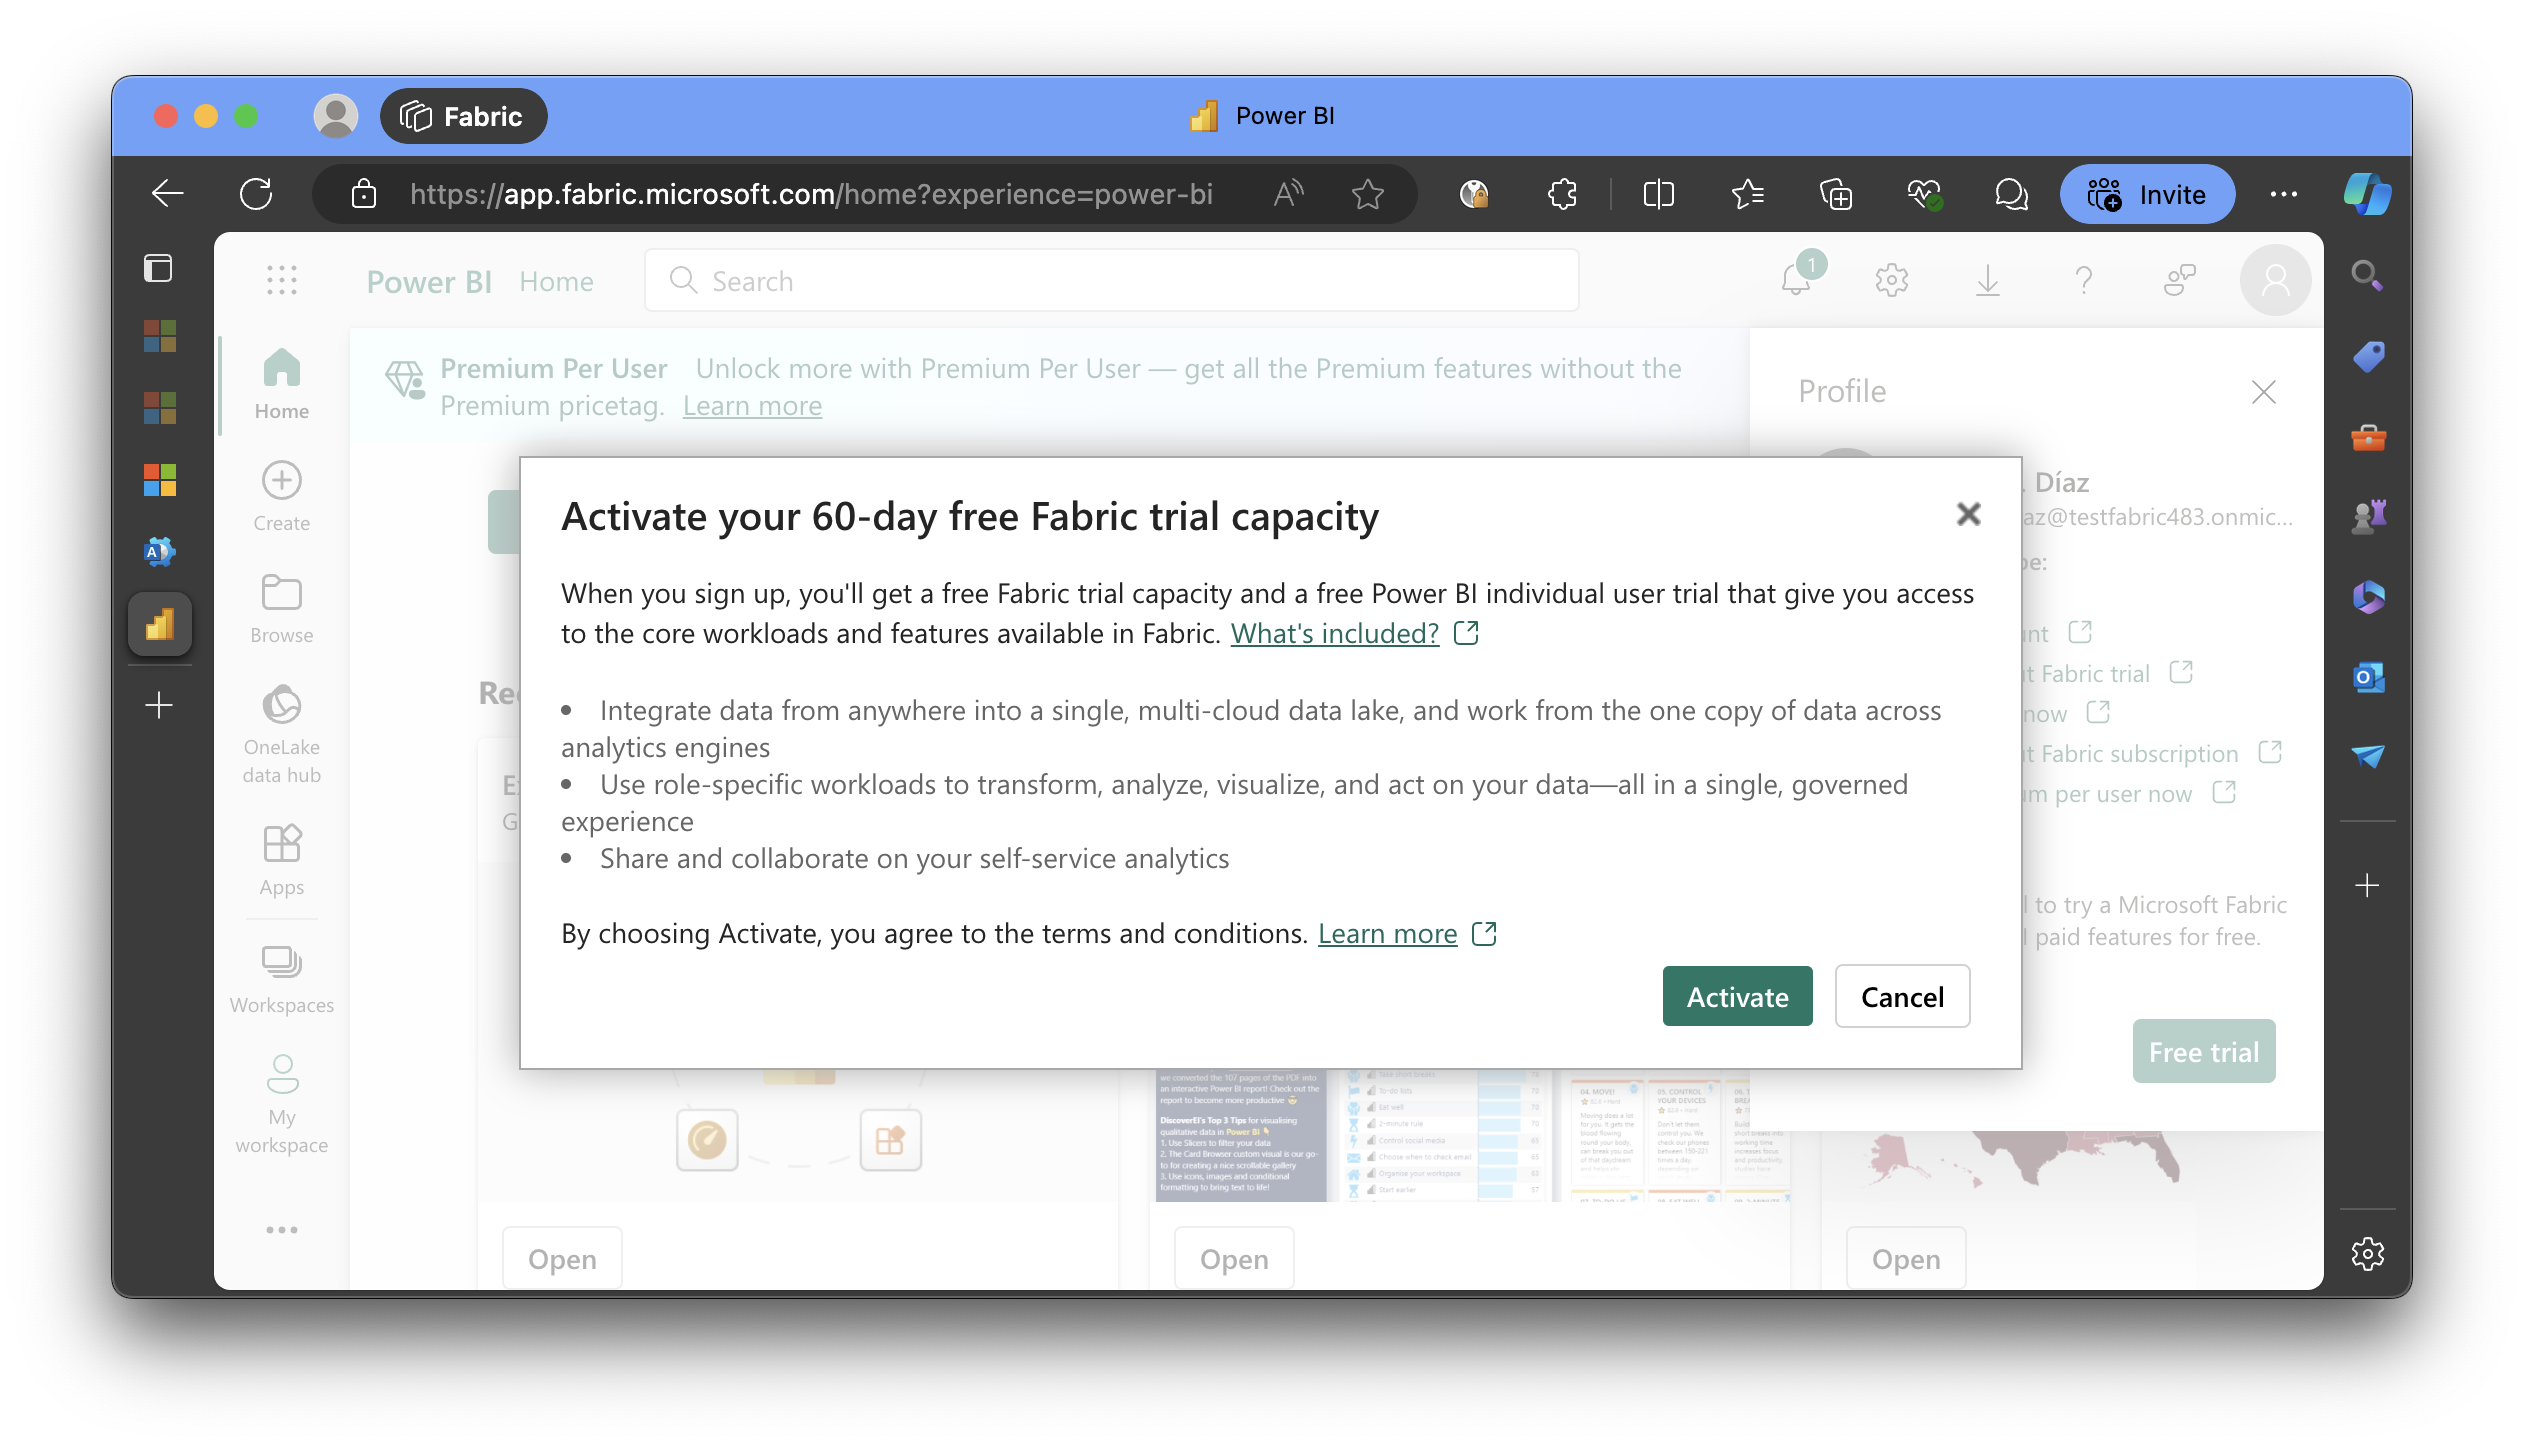The width and height of the screenshot is (2524, 1446).
Task: Open the app launcher waffle grid
Action: click(282, 280)
